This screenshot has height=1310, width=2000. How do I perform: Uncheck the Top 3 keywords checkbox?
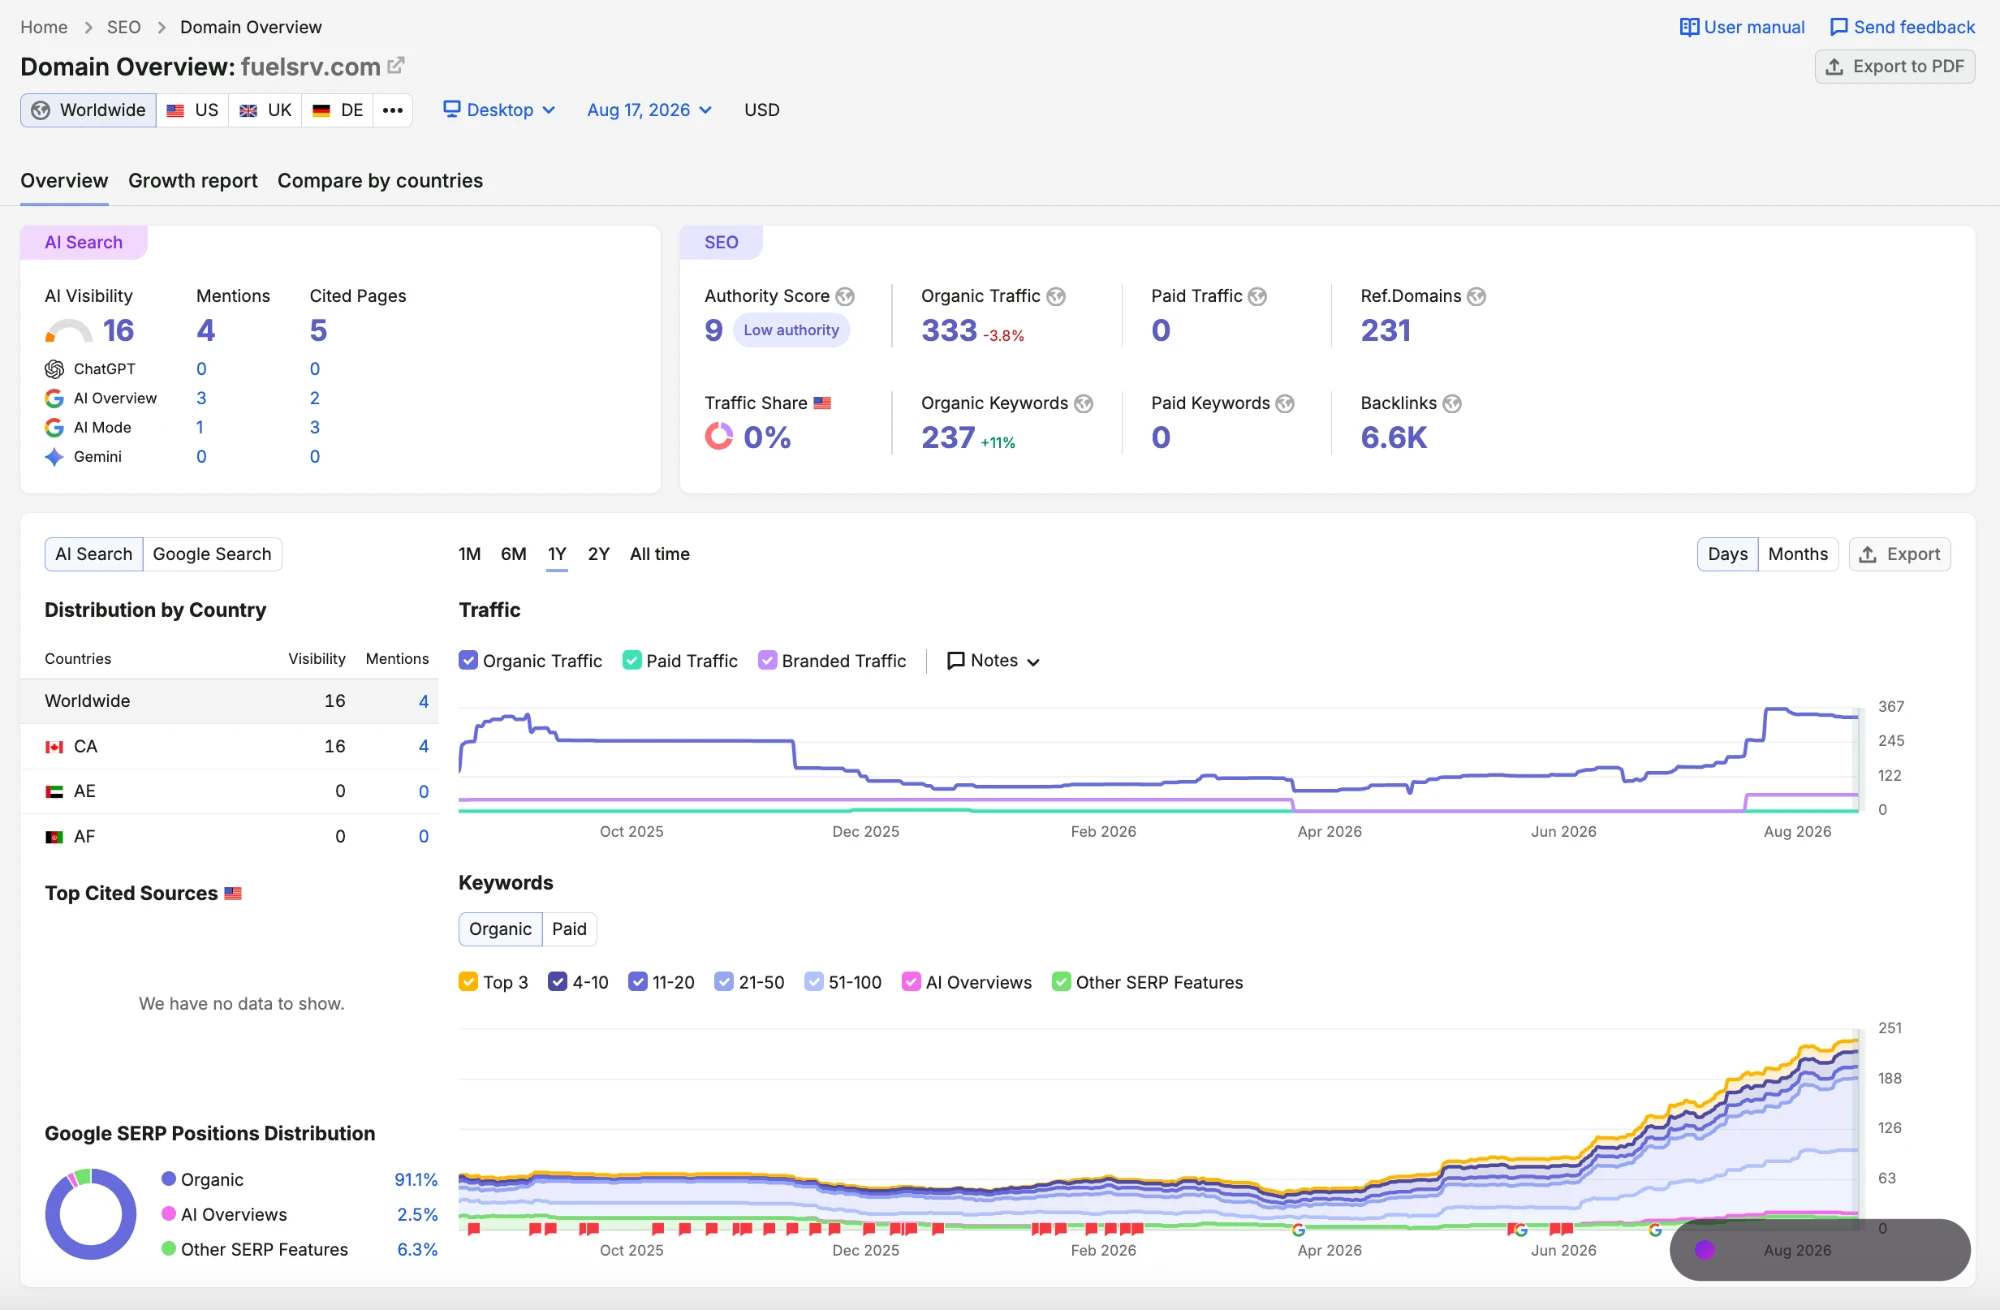click(468, 982)
